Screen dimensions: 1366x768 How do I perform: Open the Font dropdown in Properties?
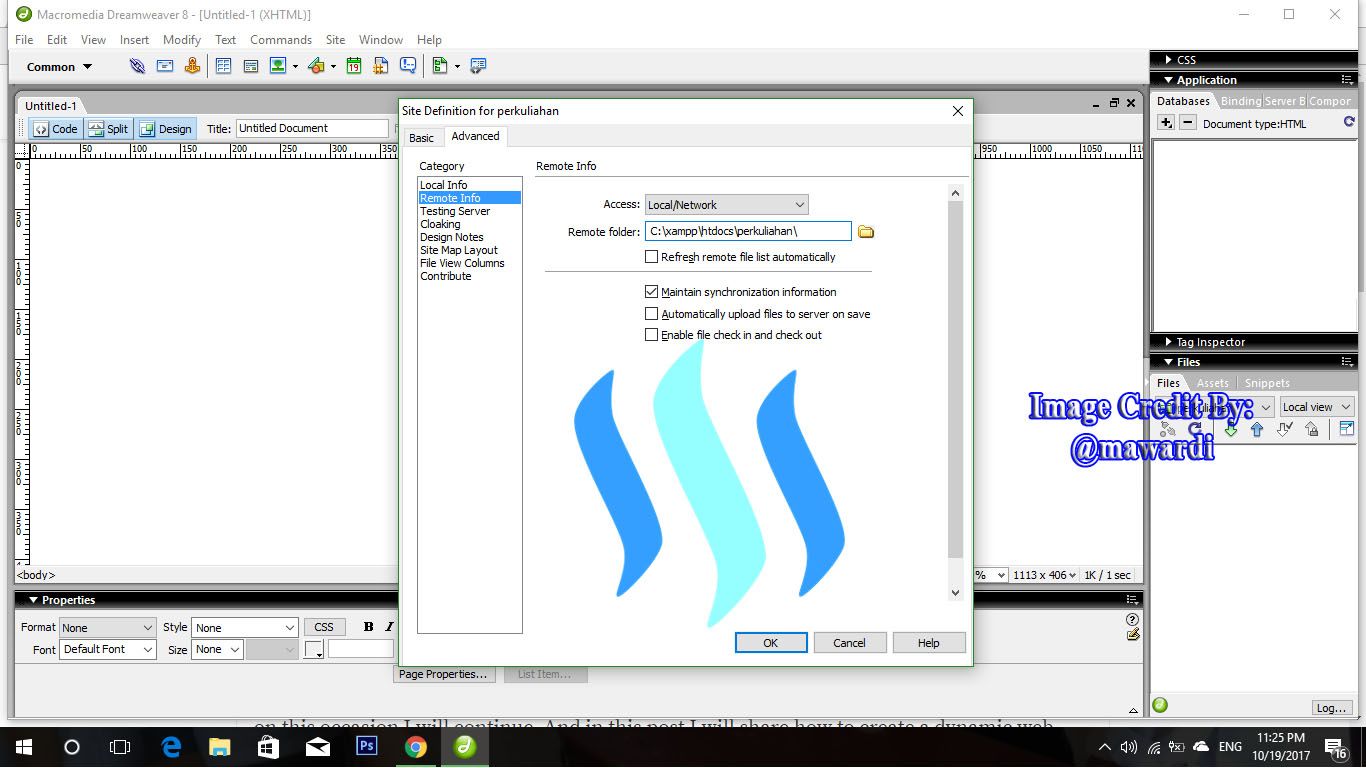tap(108, 649)
